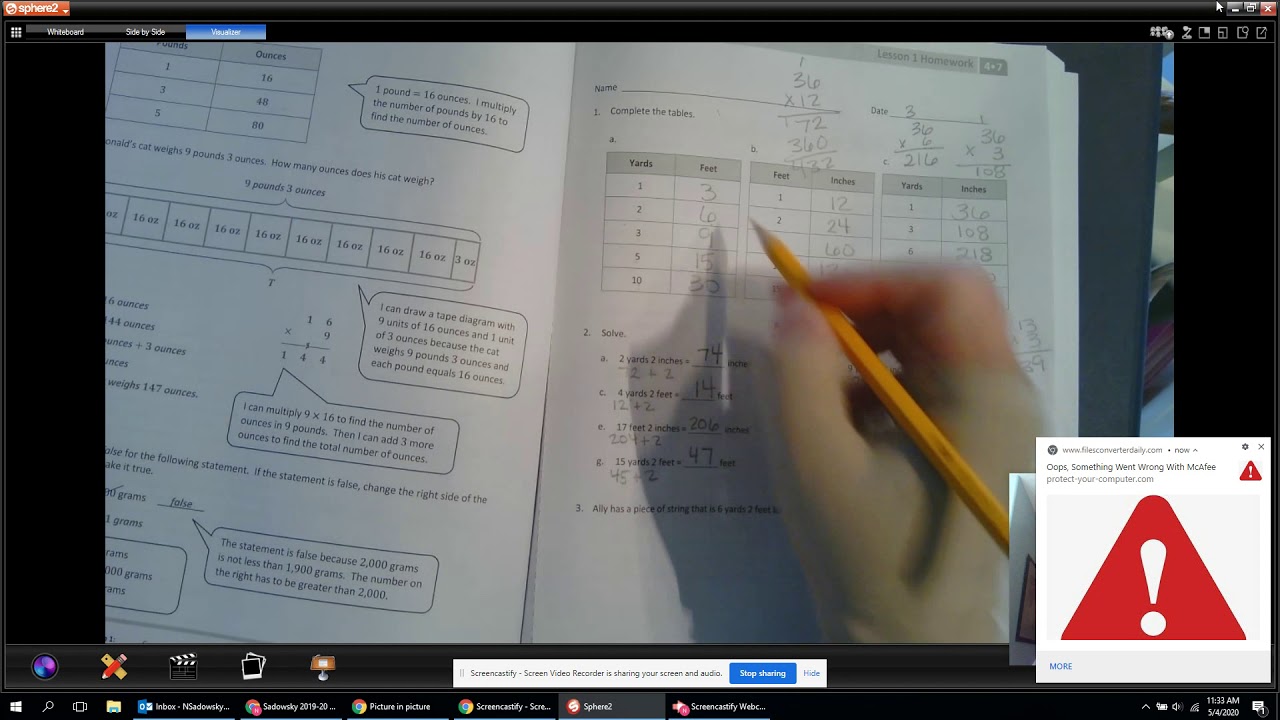Open Outlook Inbox taskbar window
The image size is (1280, 720).
point(183,706)
